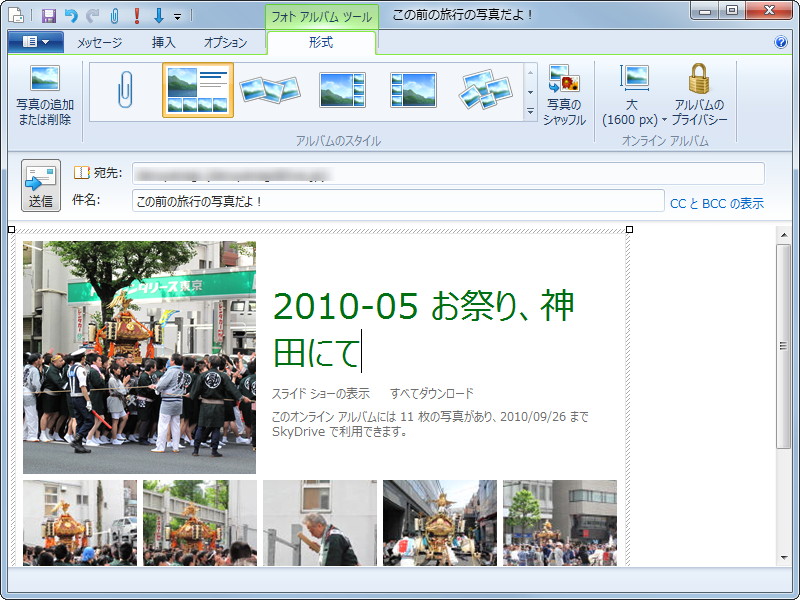
Task: Choose the large-photo-with-left-thumbnails album style
Action: pyautogui.click(x=413, y=90)
